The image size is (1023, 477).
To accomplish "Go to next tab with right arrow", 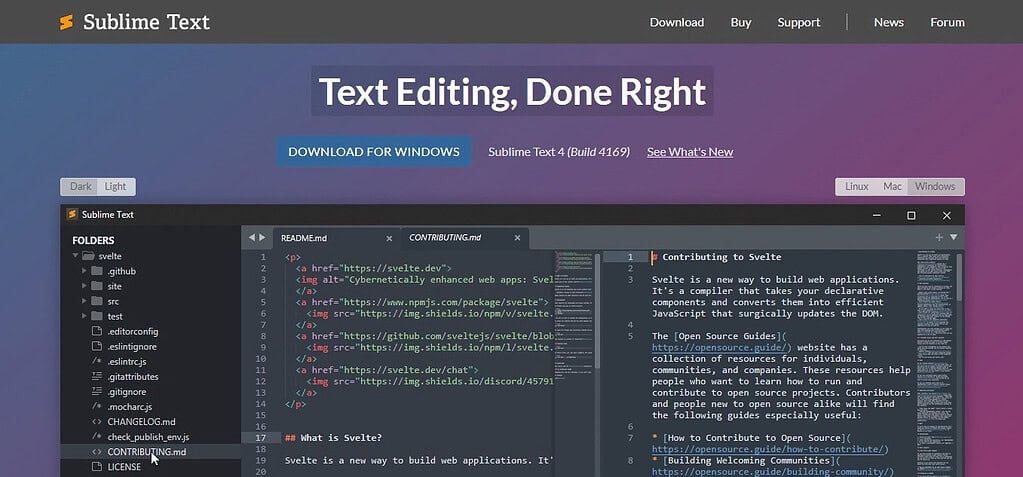I will [262, 238].
